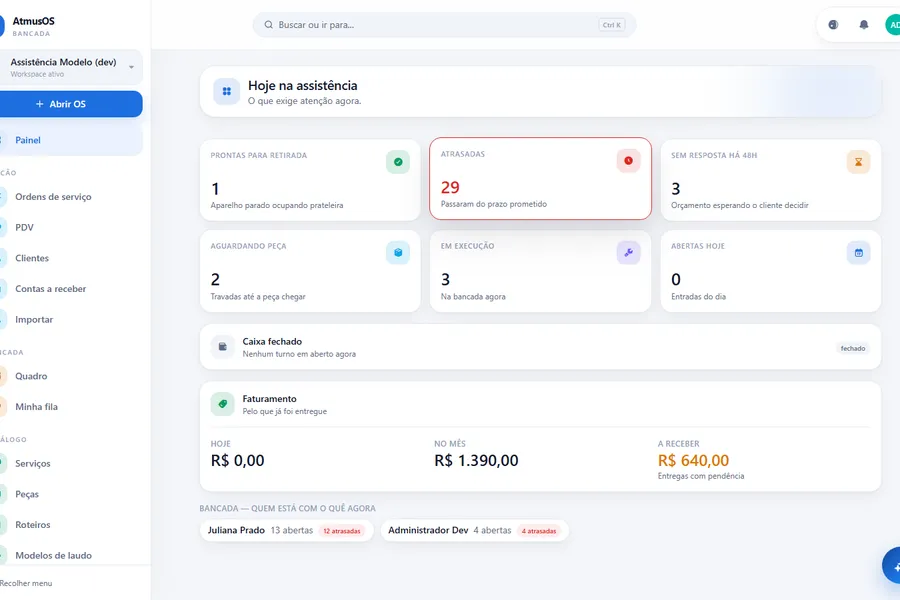900x600 pixels.
Task: Click the R$ 640,00 a receber value
Action: click(693, 460)
